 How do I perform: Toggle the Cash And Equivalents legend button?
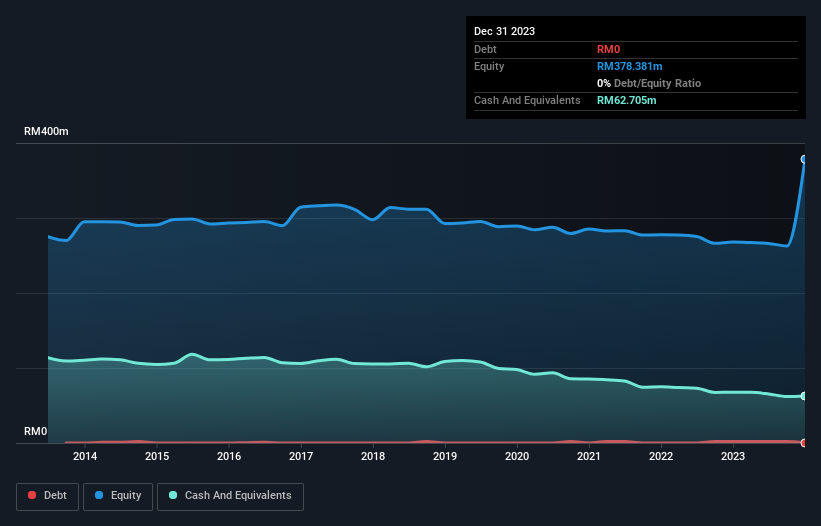pyautogui.click(x=230, y=496)
